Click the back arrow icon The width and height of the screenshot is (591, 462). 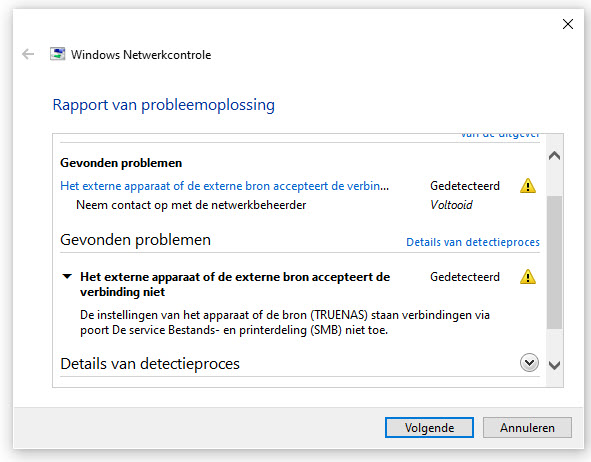point(28,54)
